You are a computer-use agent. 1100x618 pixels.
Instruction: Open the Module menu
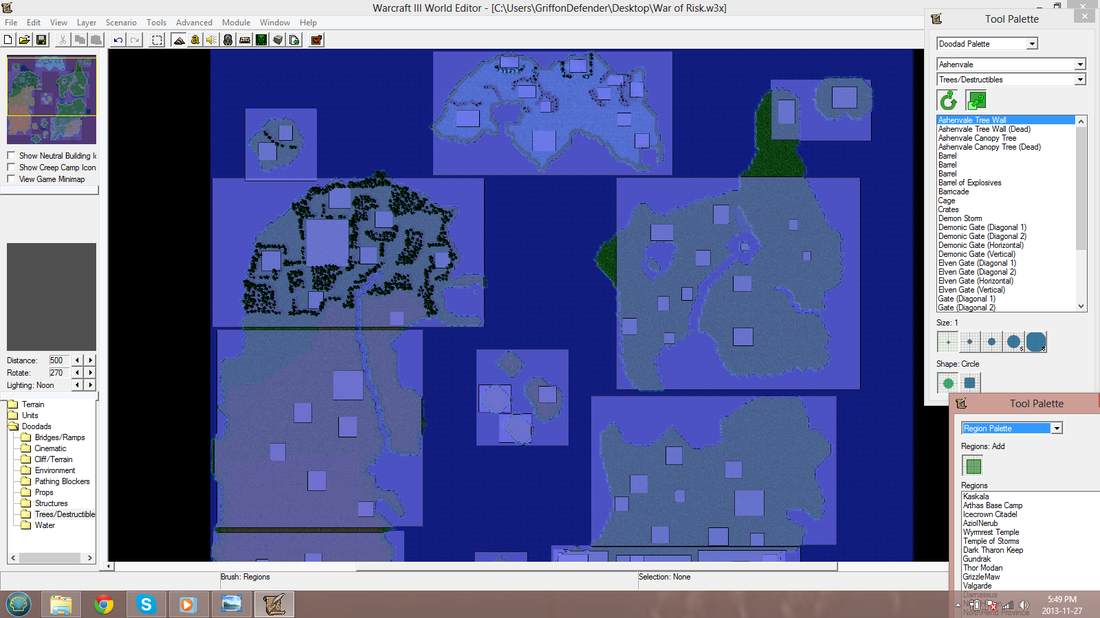[x=236, y=22]
